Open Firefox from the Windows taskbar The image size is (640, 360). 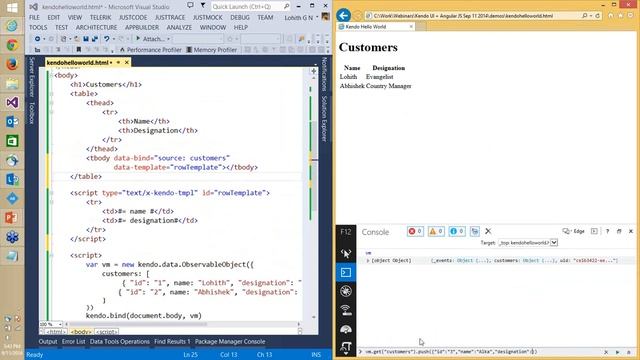pos(12,64)
